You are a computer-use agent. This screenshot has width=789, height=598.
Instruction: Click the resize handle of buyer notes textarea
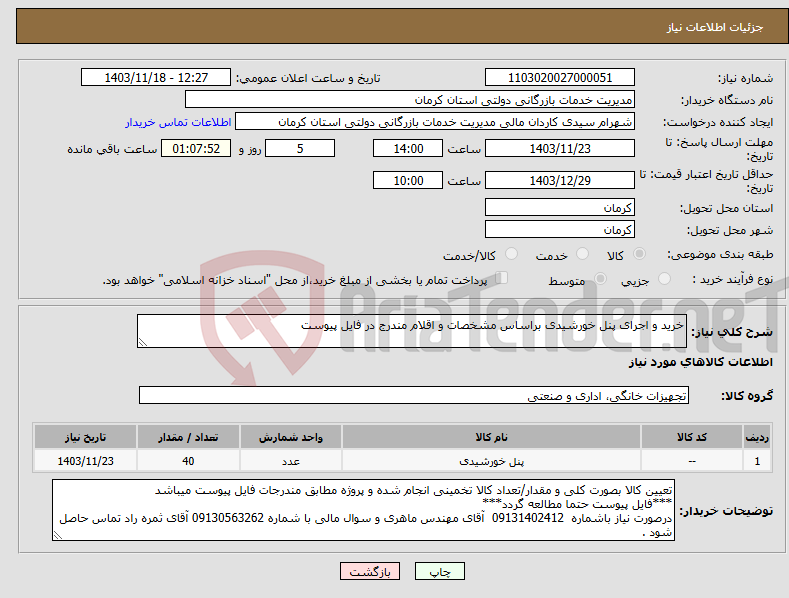58,536
